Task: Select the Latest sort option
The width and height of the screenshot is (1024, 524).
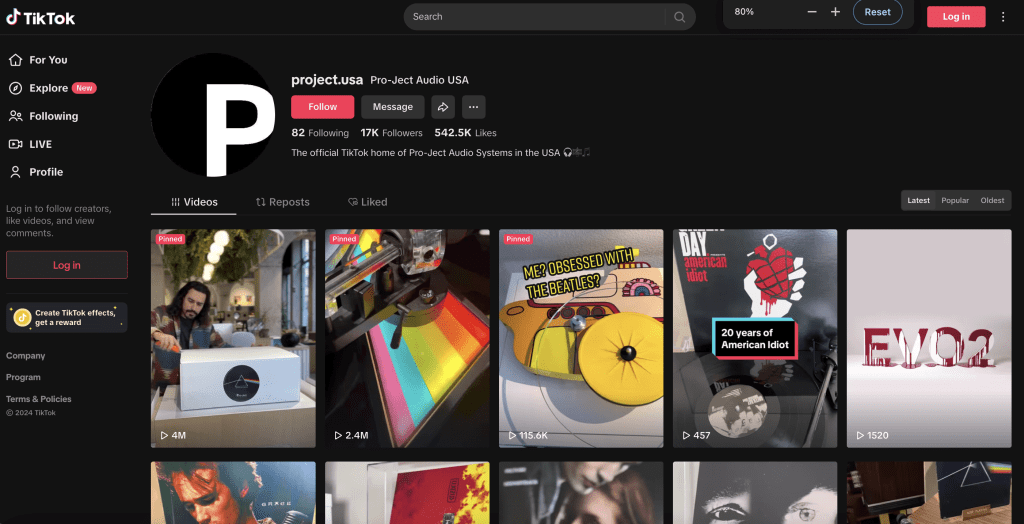Action: pyautogui.click(x=918, y=201)
